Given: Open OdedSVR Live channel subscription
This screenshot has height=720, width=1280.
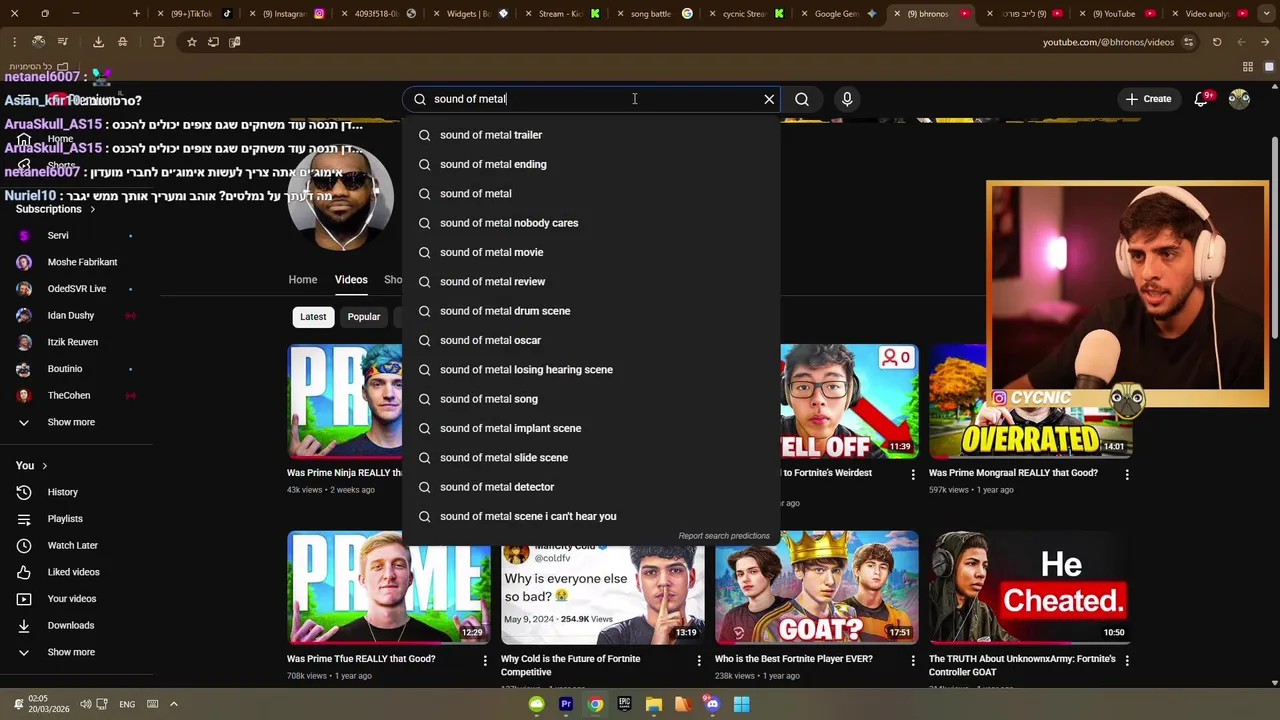Looking at the screenshot, I should point(76,289).
